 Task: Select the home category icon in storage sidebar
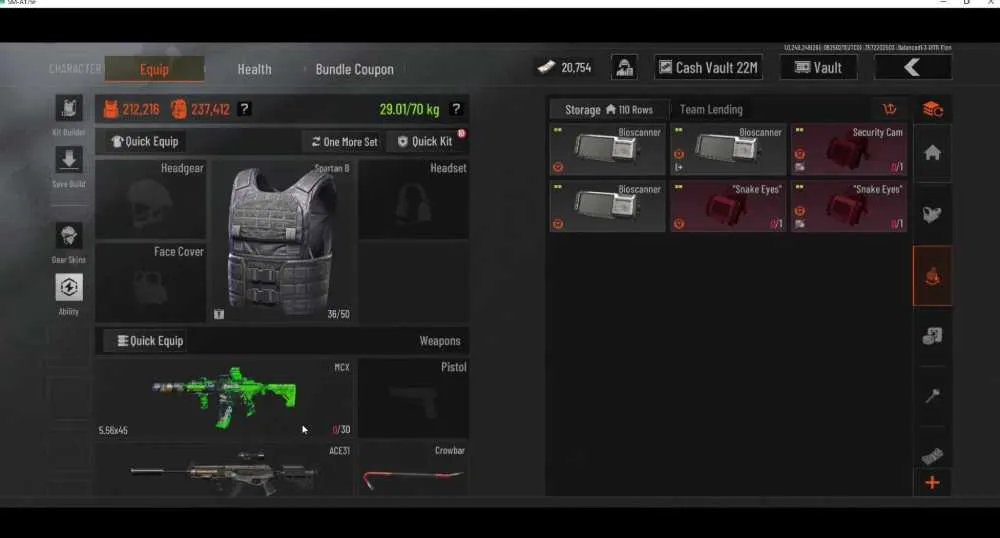coord(932,152)
